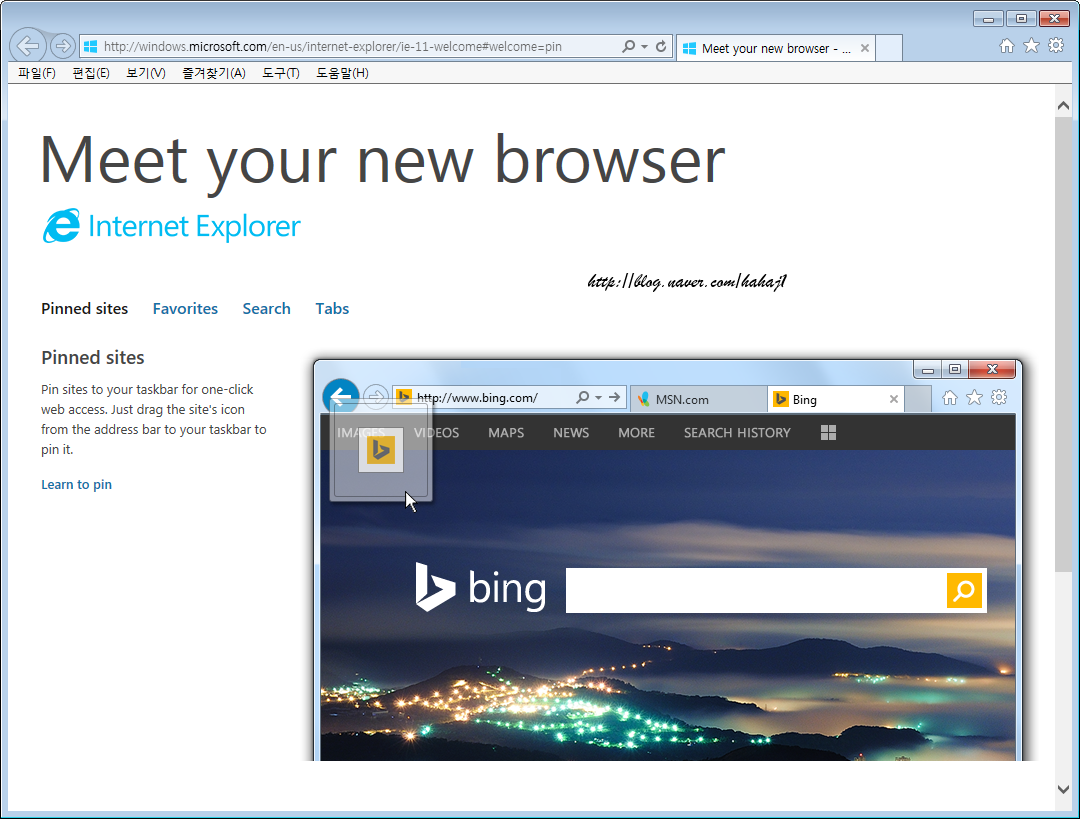
Task: Switch to the Favorites section
Action: (185, 309)
